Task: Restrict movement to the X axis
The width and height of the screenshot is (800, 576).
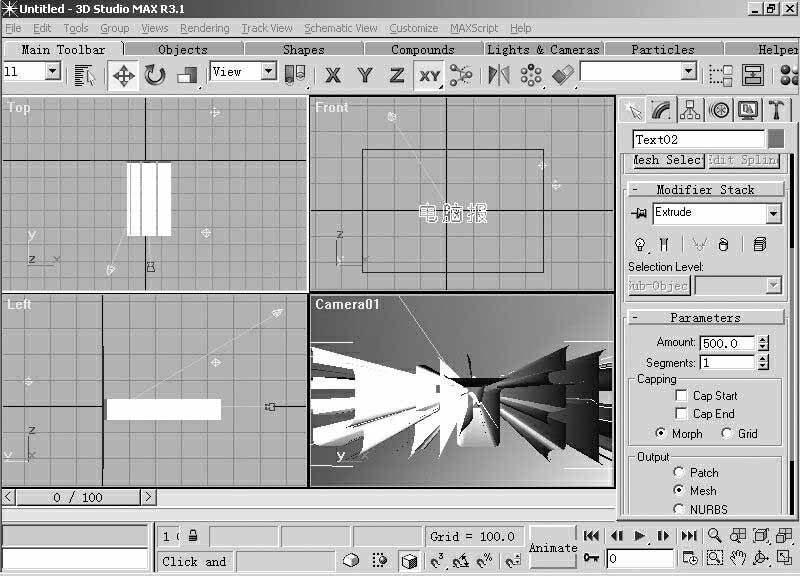Action: pyautogui.click(x=333, y=75)
